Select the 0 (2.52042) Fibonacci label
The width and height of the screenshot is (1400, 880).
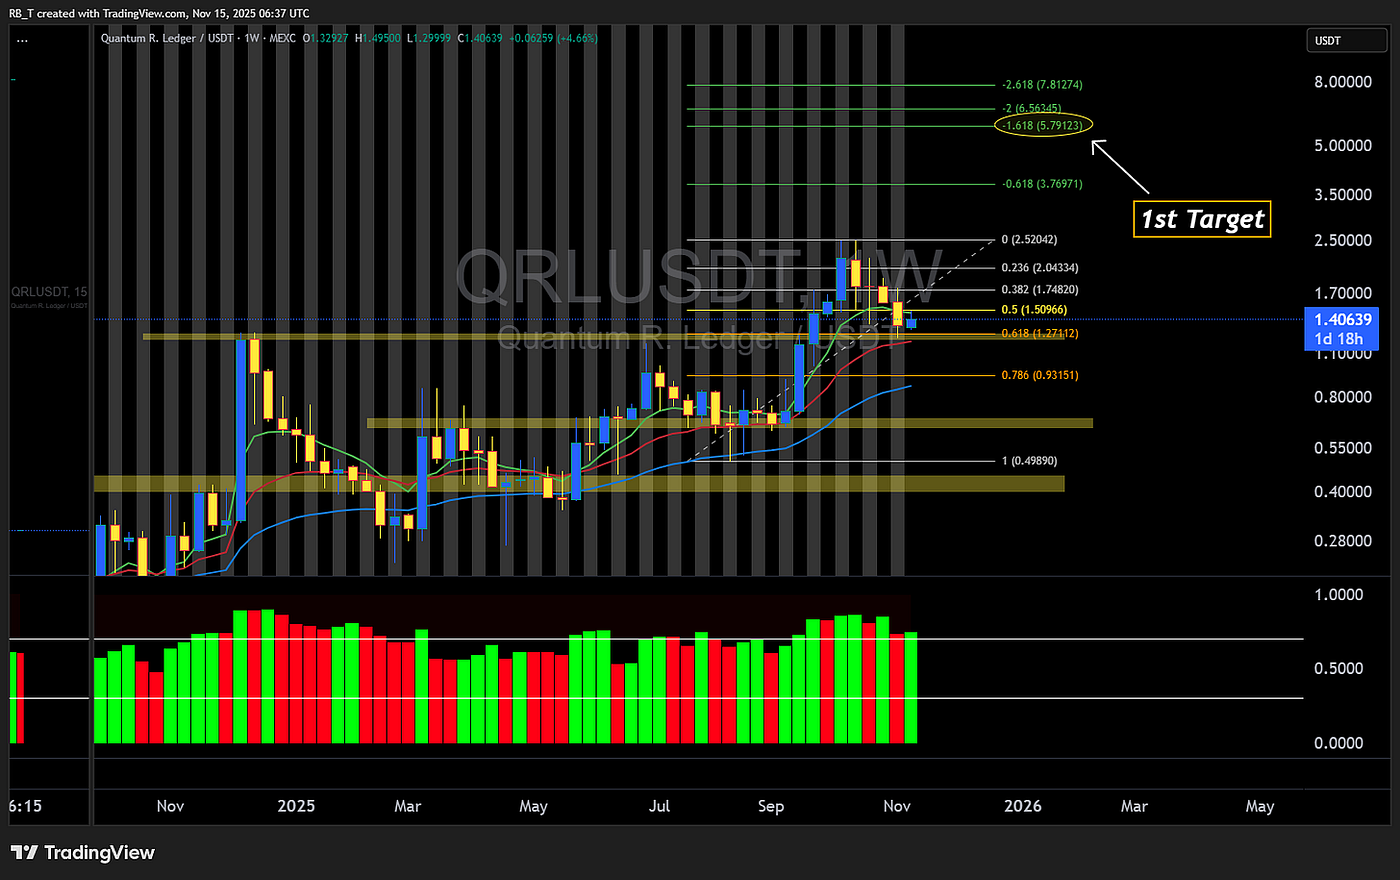click(x=1029, y=240)
